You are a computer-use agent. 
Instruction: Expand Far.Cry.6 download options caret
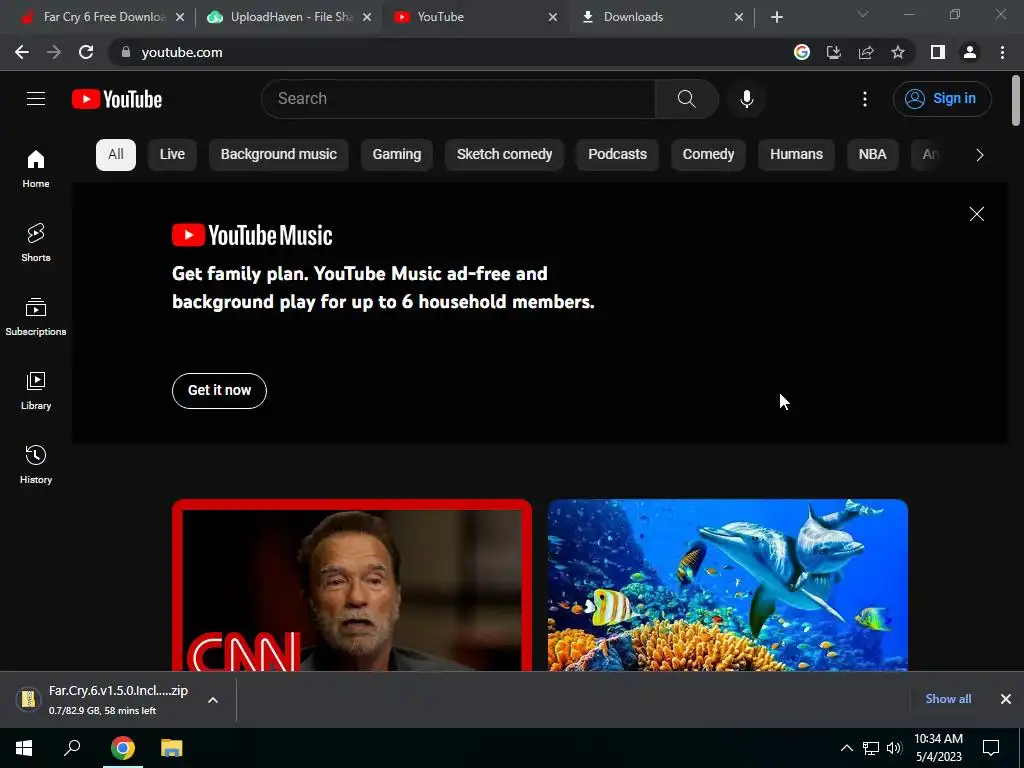(x=213, y=700)
